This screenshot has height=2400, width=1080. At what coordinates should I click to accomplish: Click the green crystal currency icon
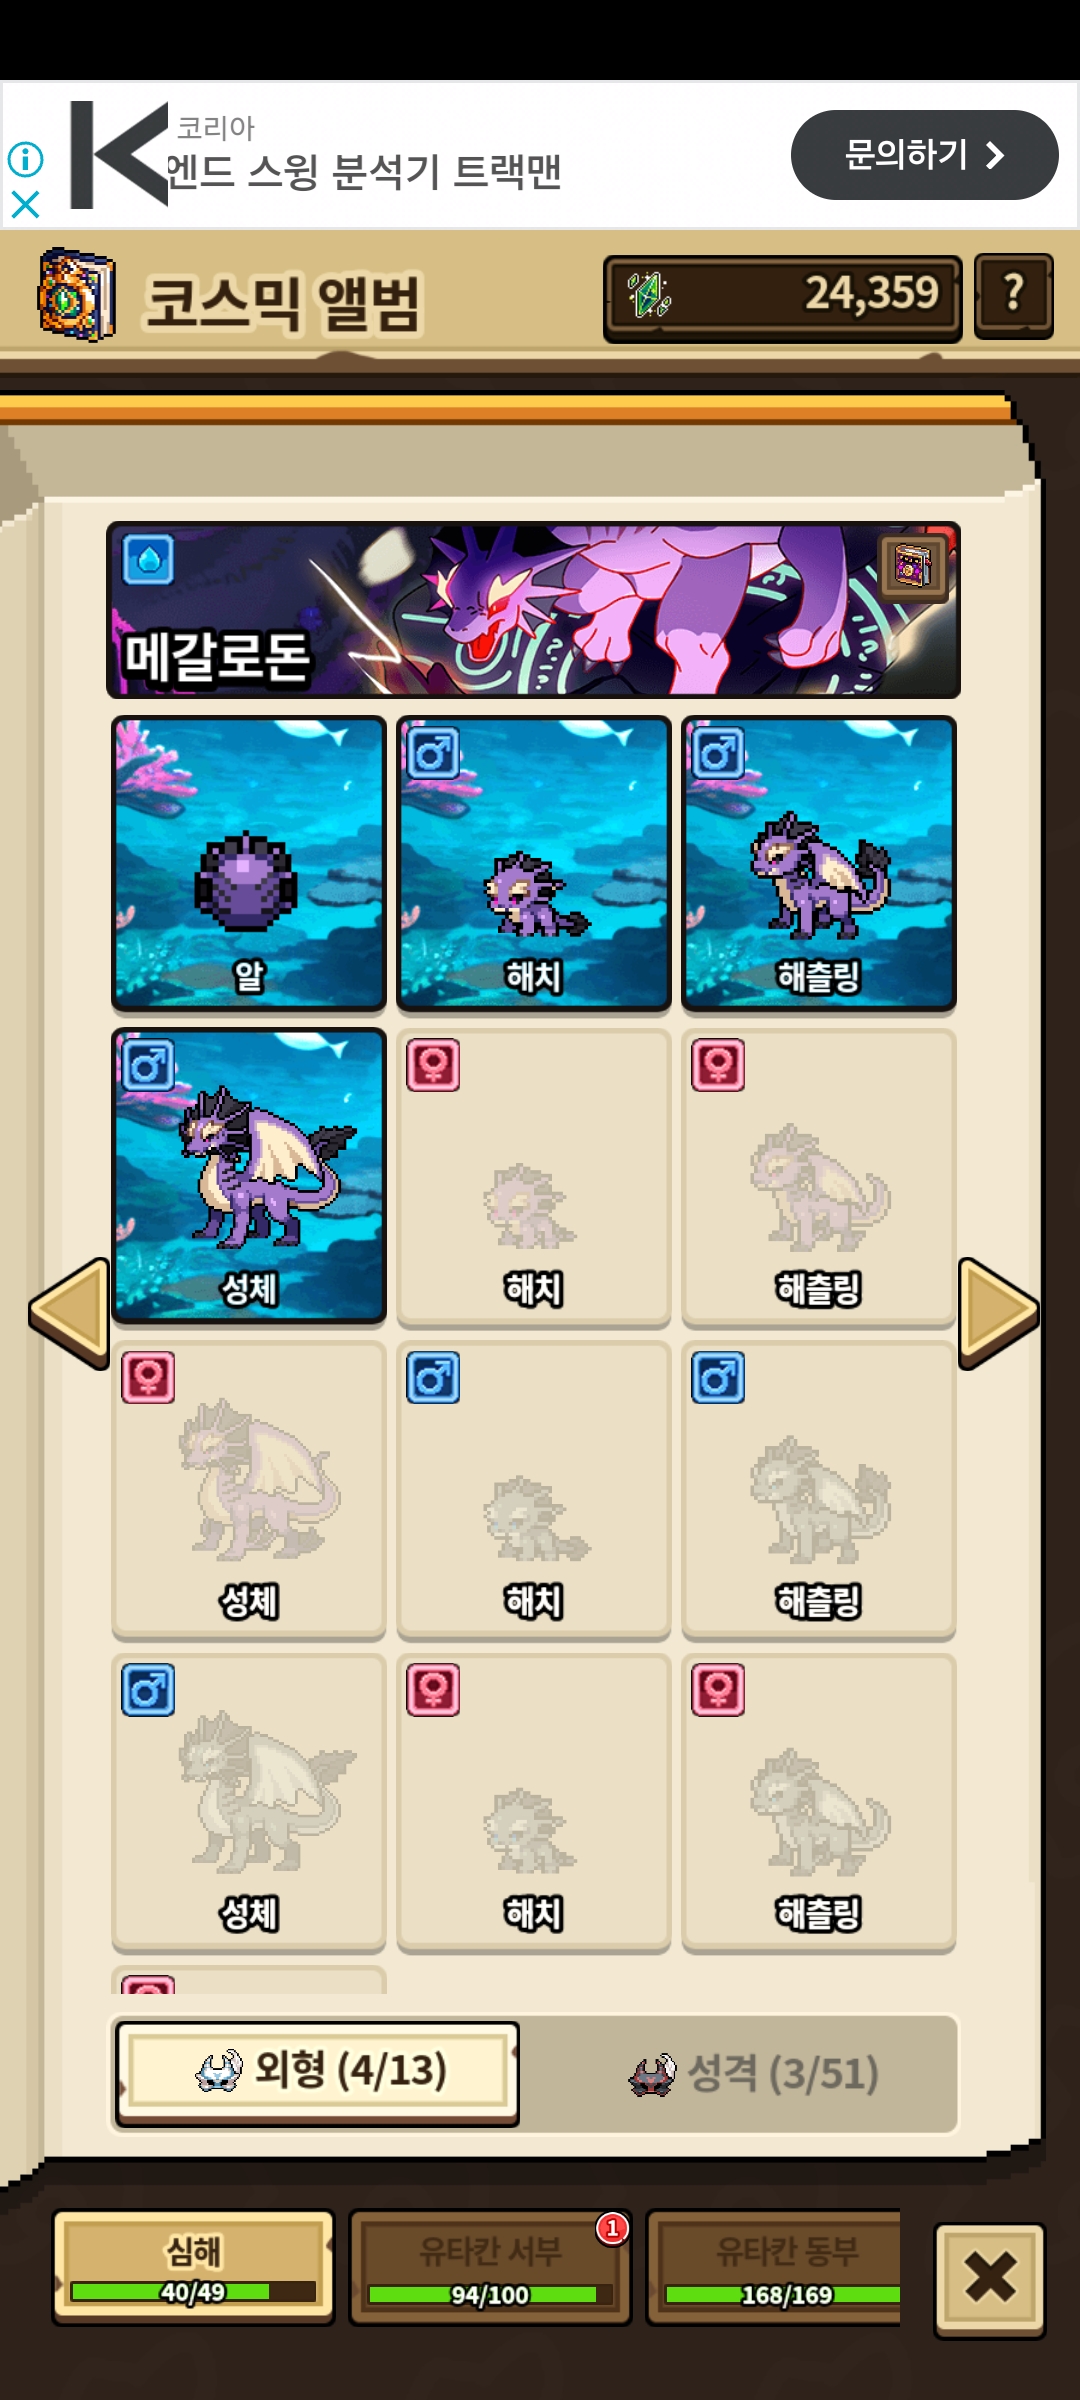point(648,296)
